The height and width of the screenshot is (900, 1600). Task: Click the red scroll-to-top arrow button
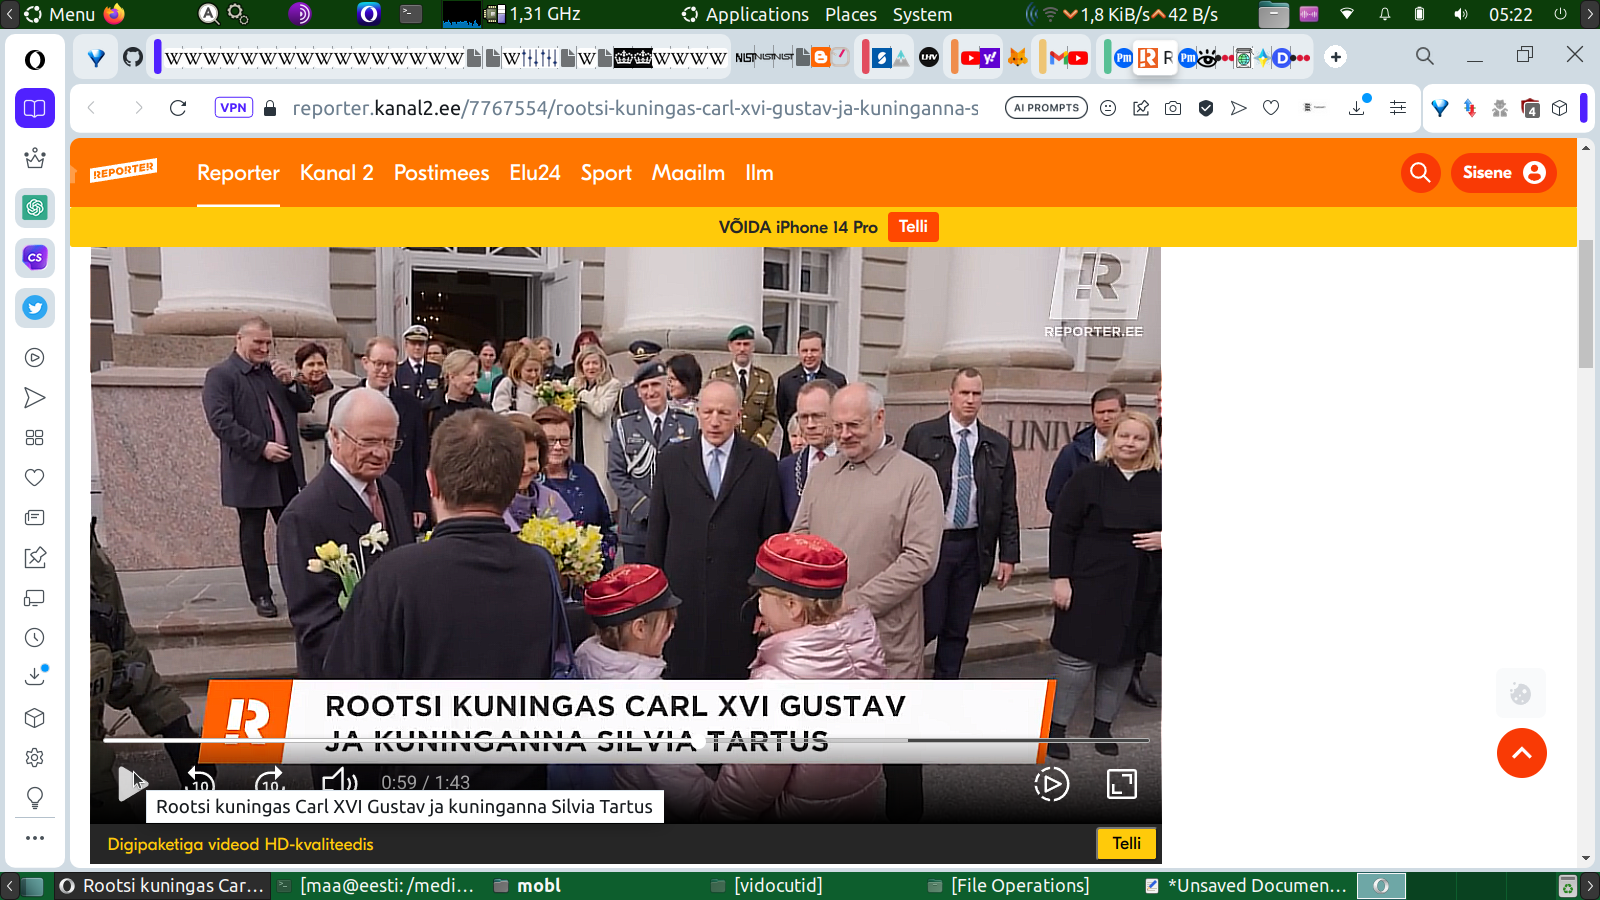click(1522, 753)
